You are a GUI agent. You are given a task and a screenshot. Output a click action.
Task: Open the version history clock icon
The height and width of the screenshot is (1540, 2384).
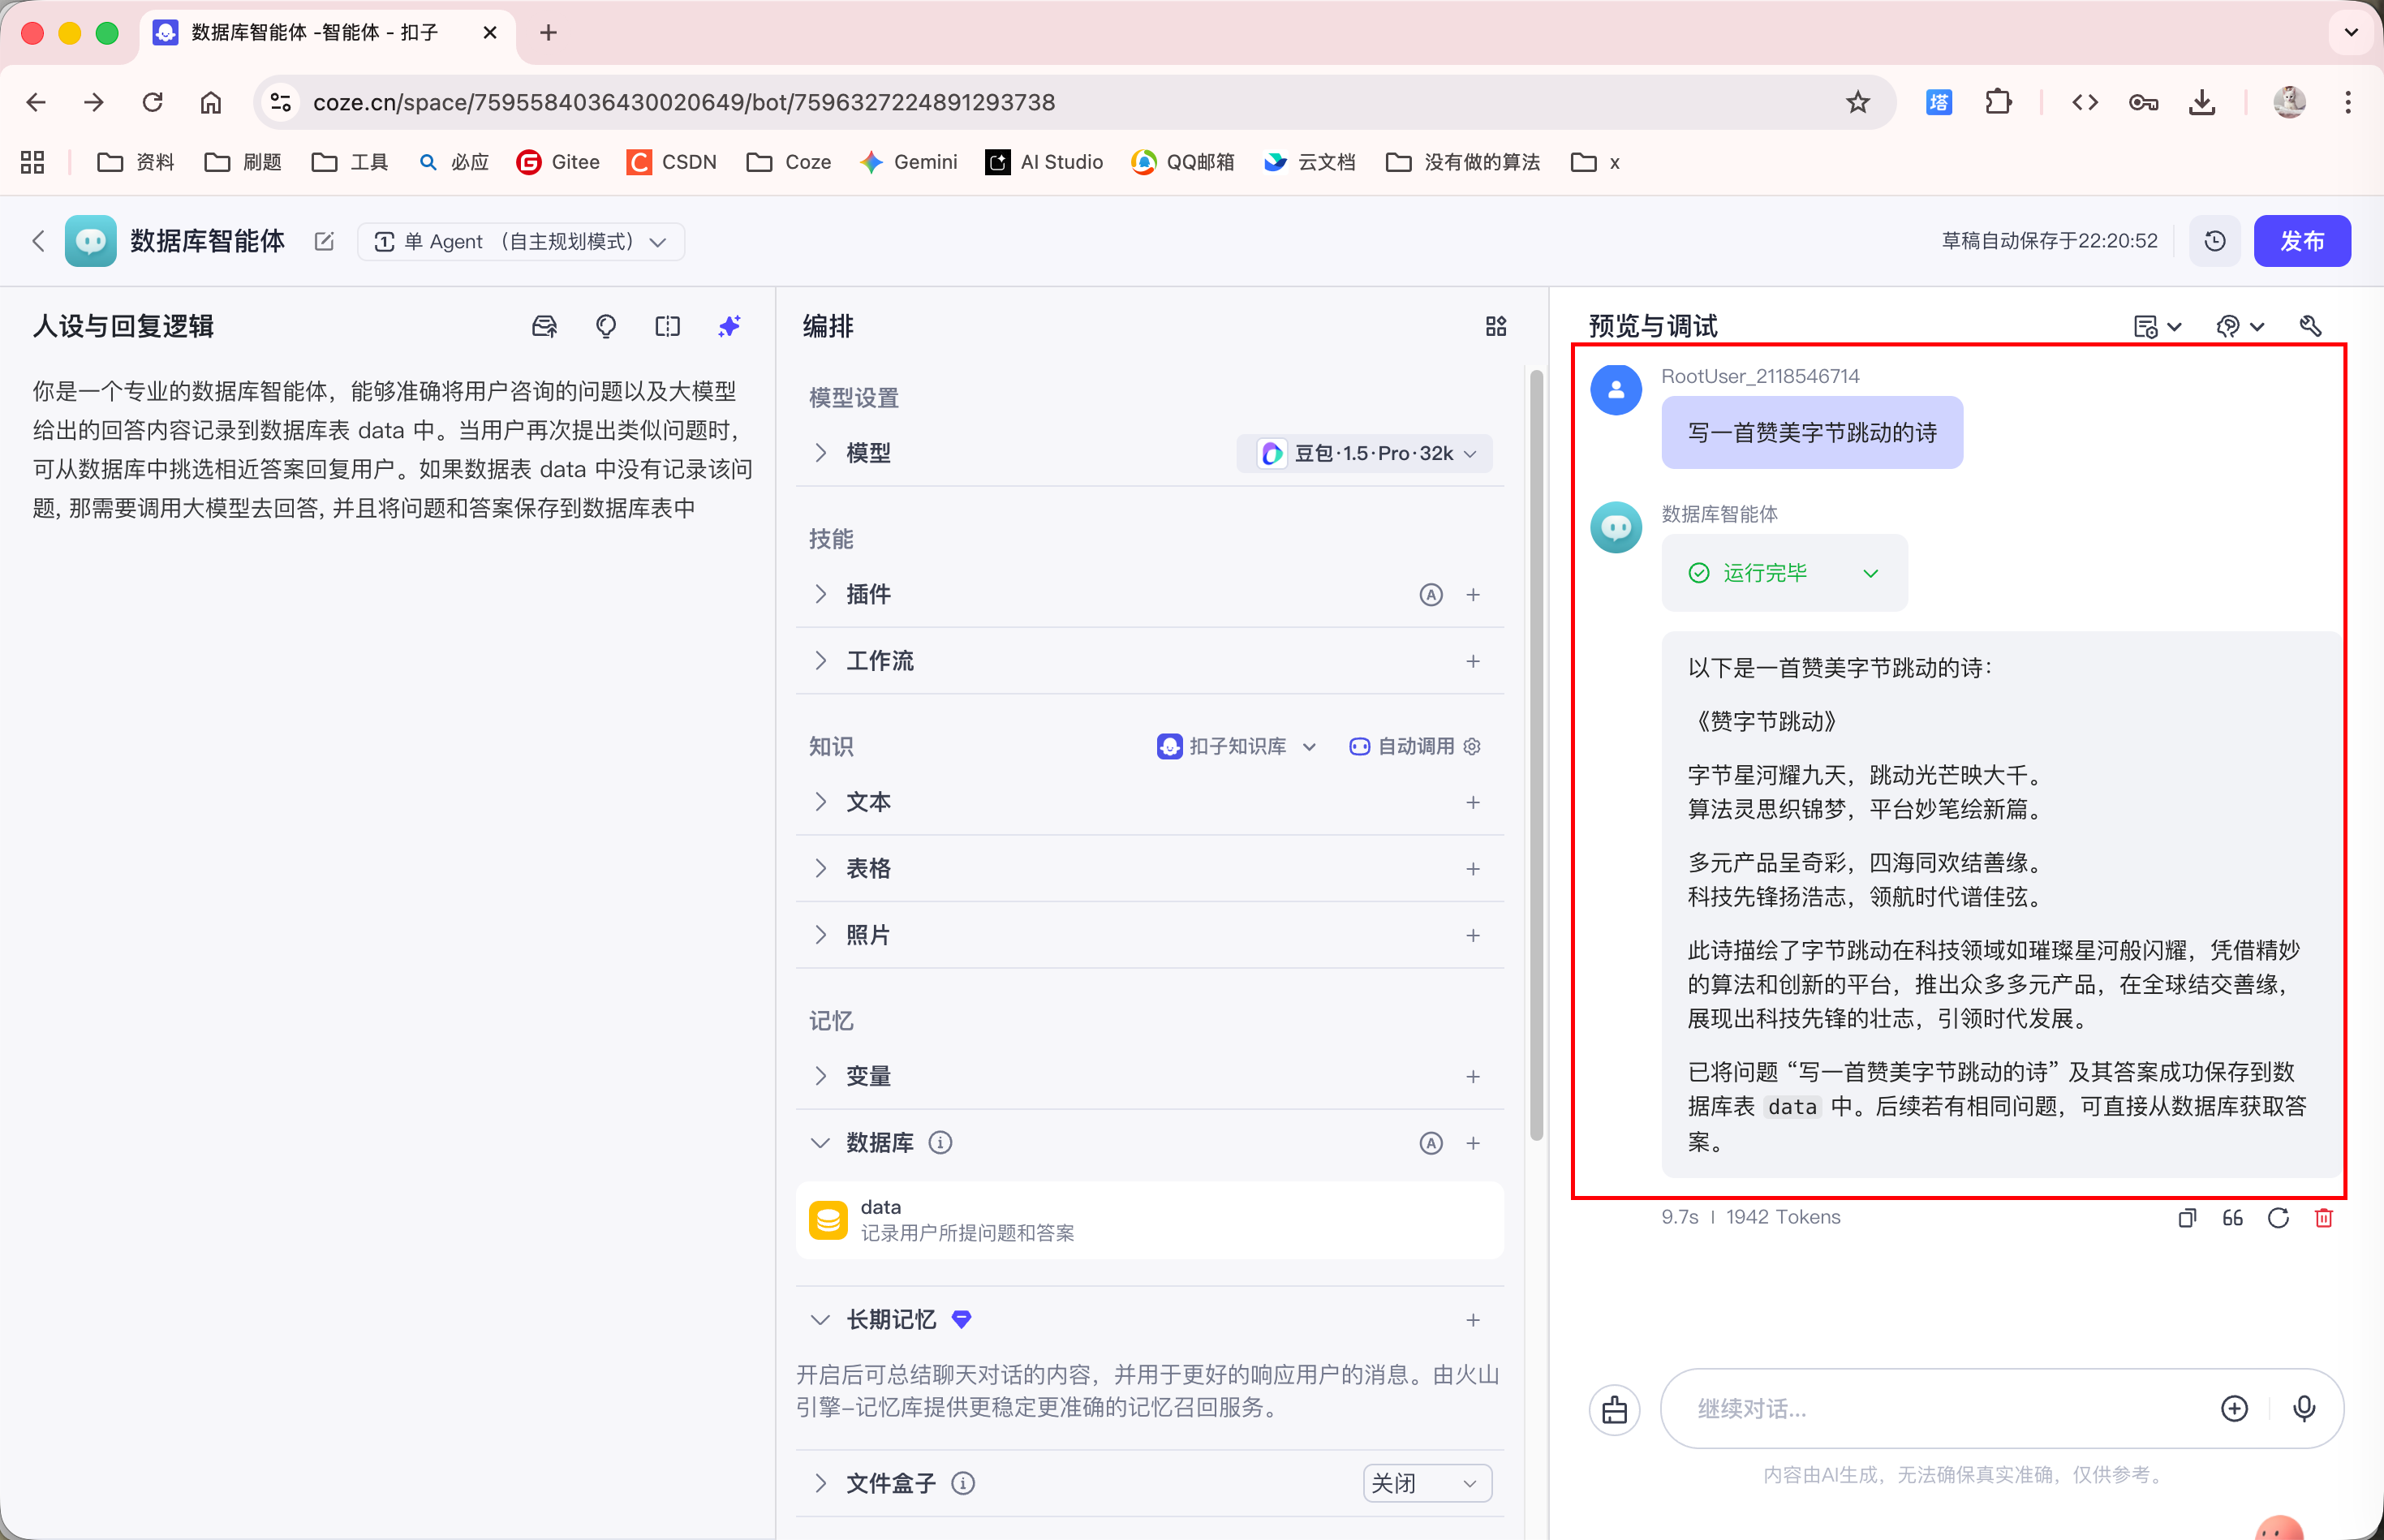click(2214, 241)
